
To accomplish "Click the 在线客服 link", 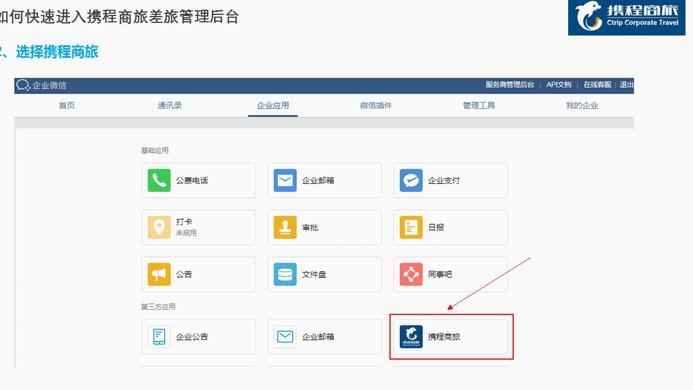I will coord(597,84).
